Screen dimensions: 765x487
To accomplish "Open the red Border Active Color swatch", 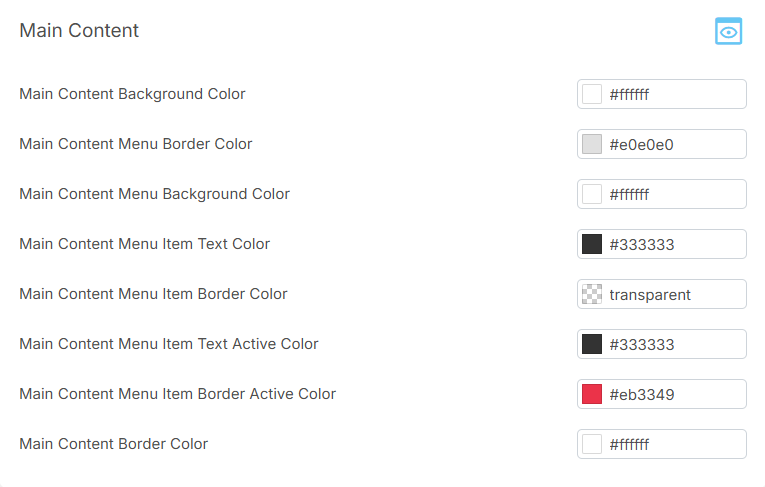I will [x=592, y=394].
